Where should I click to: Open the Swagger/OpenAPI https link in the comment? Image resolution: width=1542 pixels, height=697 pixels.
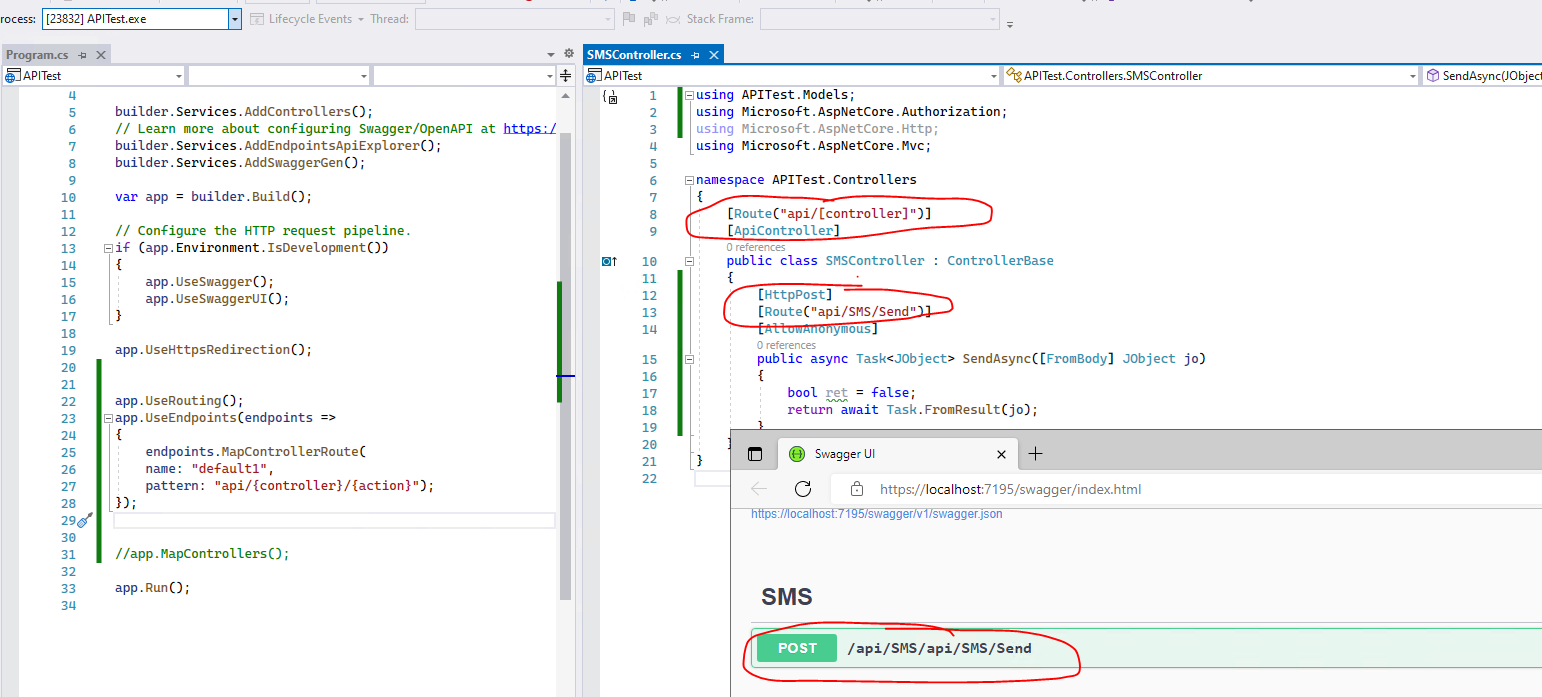point(529,129)
